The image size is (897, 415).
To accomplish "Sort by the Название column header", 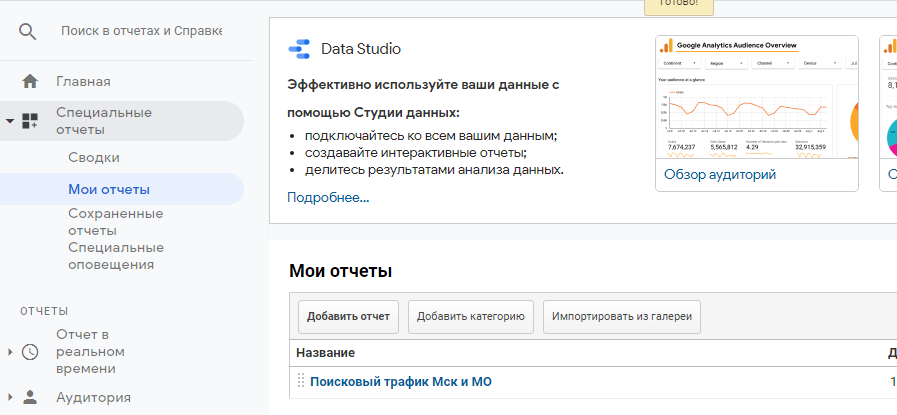I will point(325,353).
